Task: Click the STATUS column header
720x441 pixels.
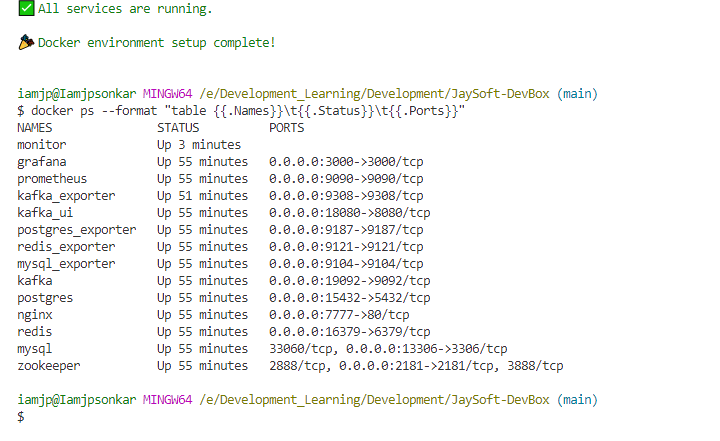Action: click(x=178, y=128)
